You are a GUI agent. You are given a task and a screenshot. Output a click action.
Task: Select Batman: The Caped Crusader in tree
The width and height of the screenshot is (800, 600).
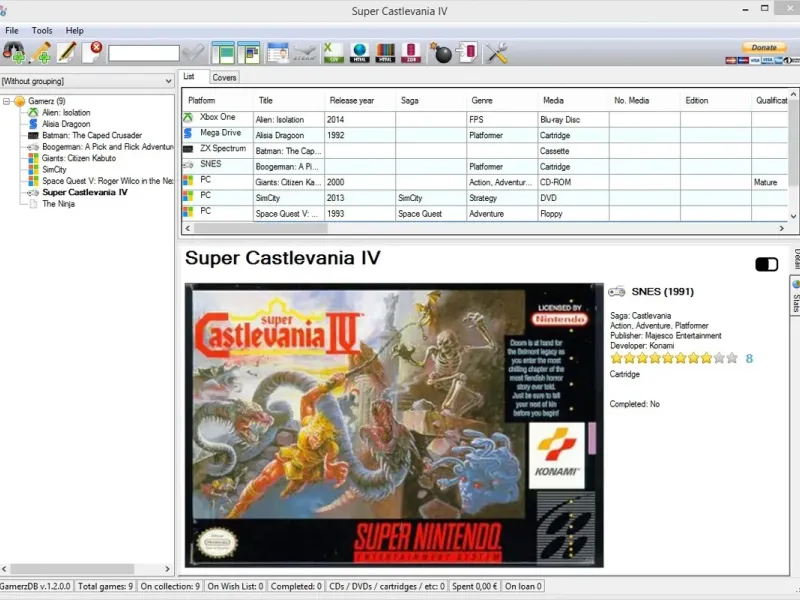click(x=92, y=135)
